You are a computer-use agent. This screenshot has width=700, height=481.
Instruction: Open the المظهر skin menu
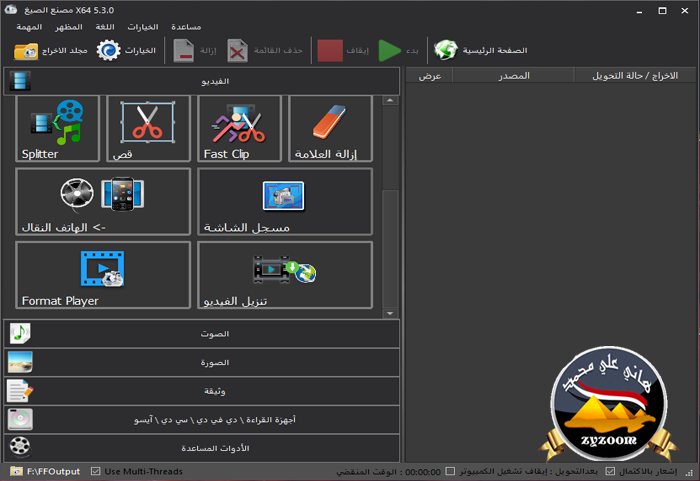point(69,27)
